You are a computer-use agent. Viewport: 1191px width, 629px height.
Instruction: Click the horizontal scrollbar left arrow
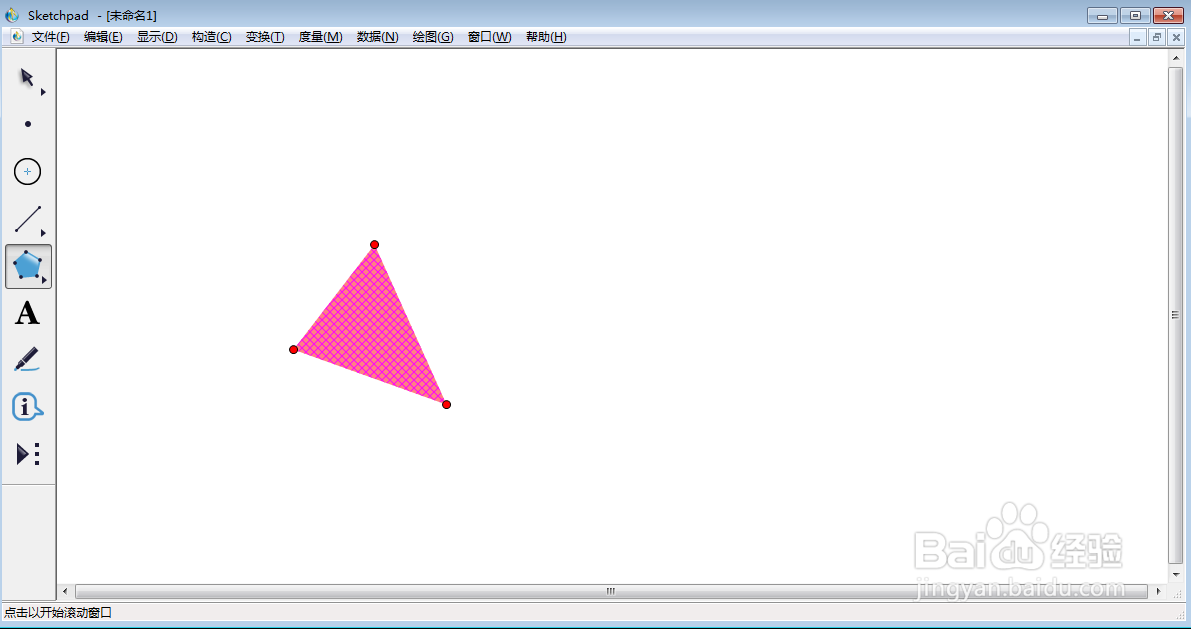[65, 591]
